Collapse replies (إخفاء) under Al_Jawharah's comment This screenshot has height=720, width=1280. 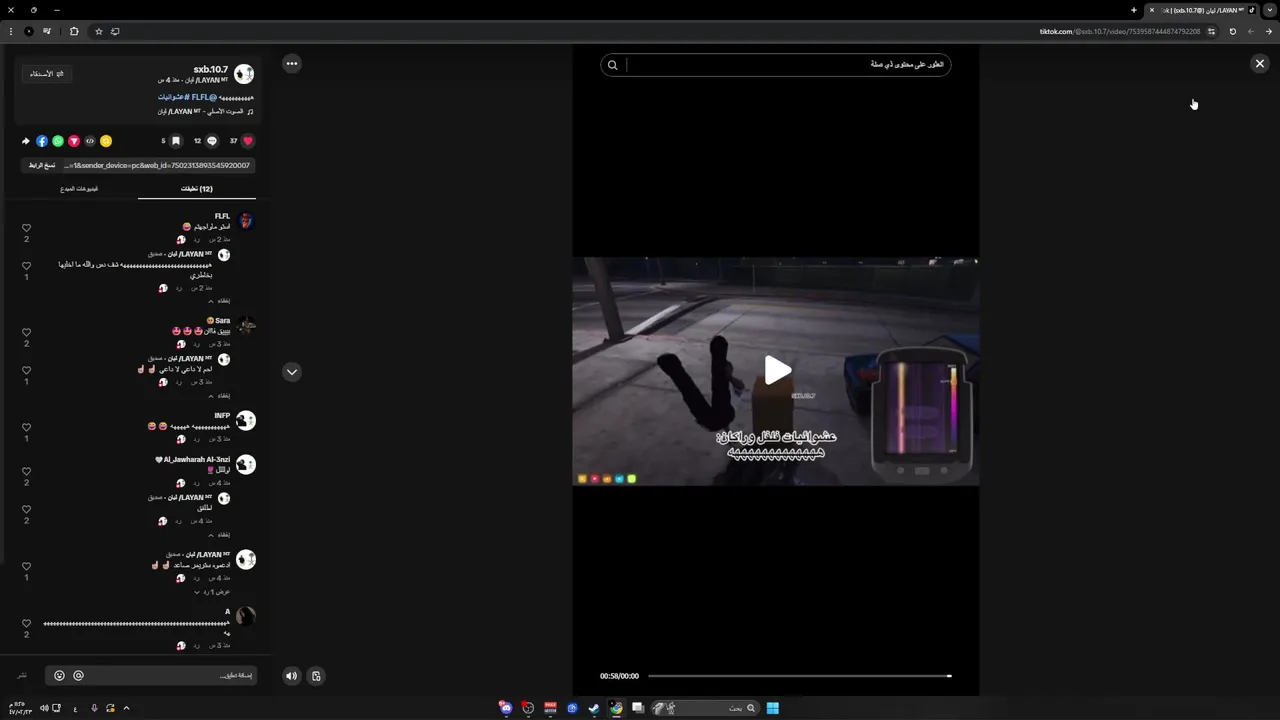point(220,534)
